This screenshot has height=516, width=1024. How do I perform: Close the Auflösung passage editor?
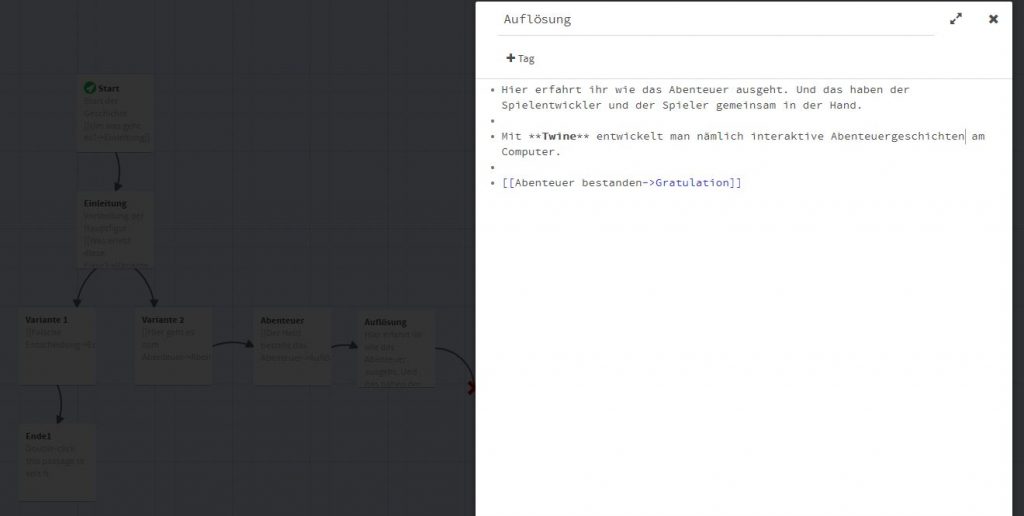click(993, 19)
